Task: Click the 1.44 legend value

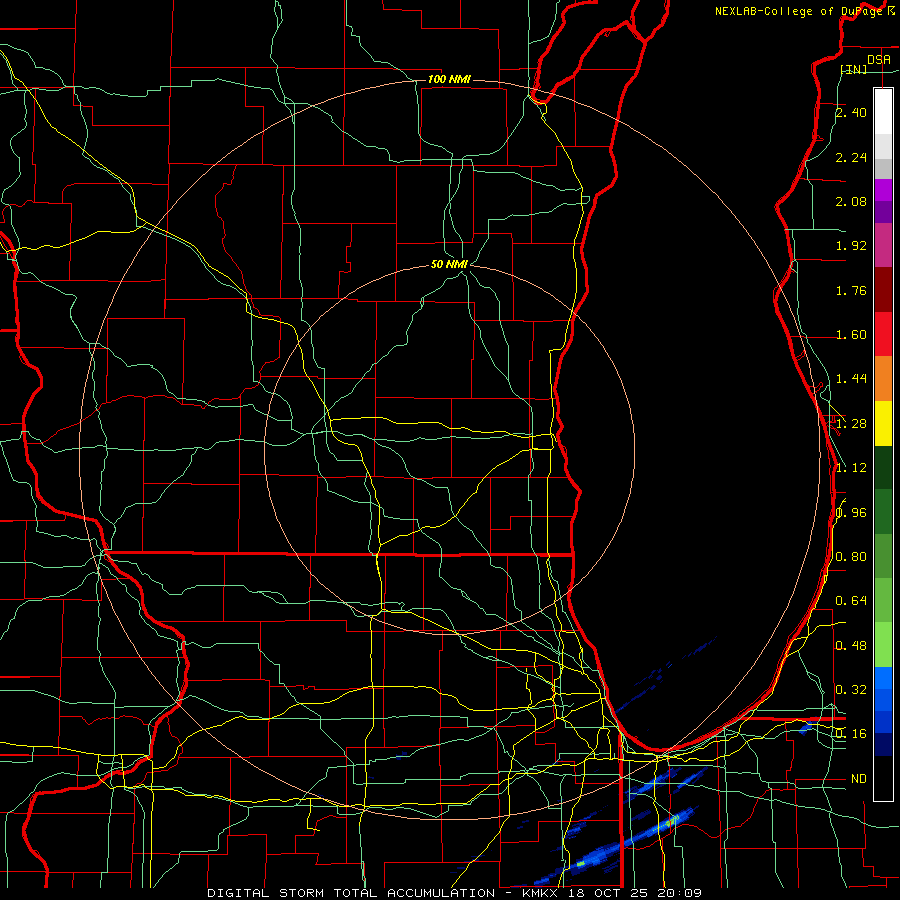Action: pyautogui.click(x=851, y=379)
